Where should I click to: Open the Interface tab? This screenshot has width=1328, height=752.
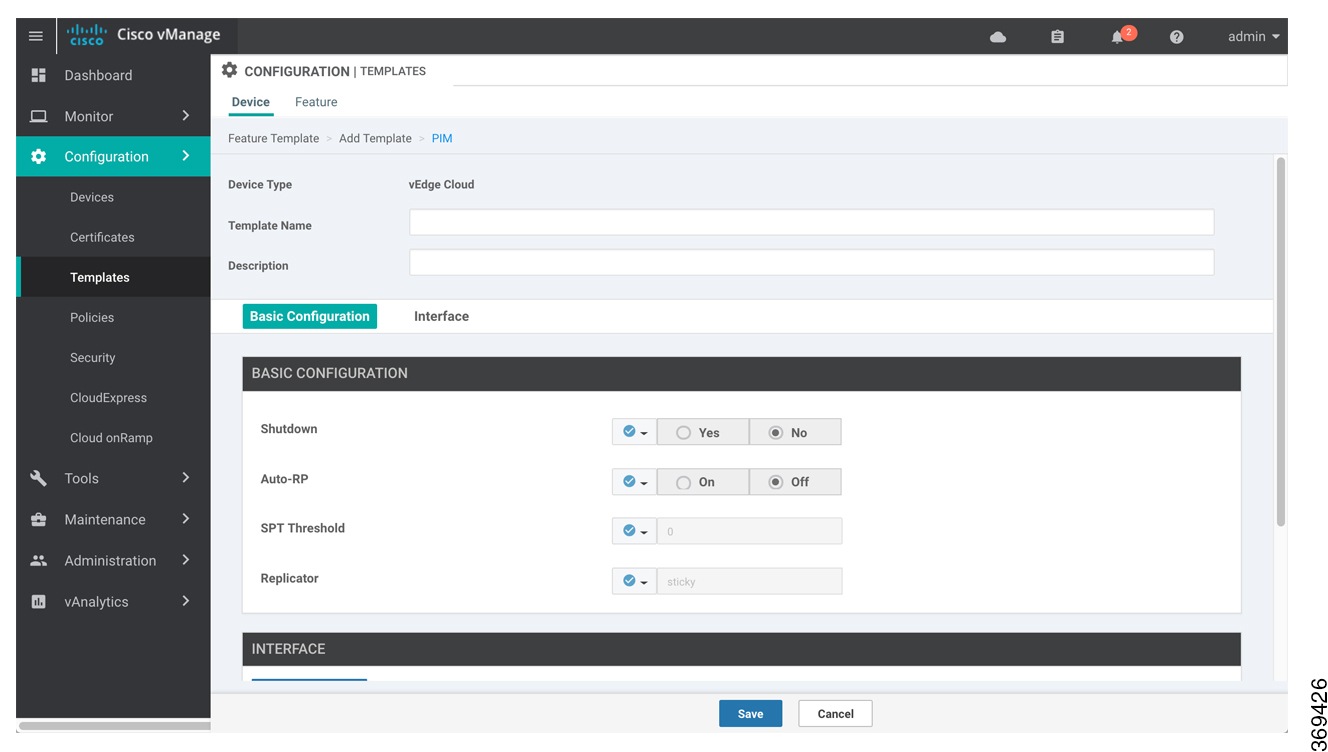(x=441, y=316)
